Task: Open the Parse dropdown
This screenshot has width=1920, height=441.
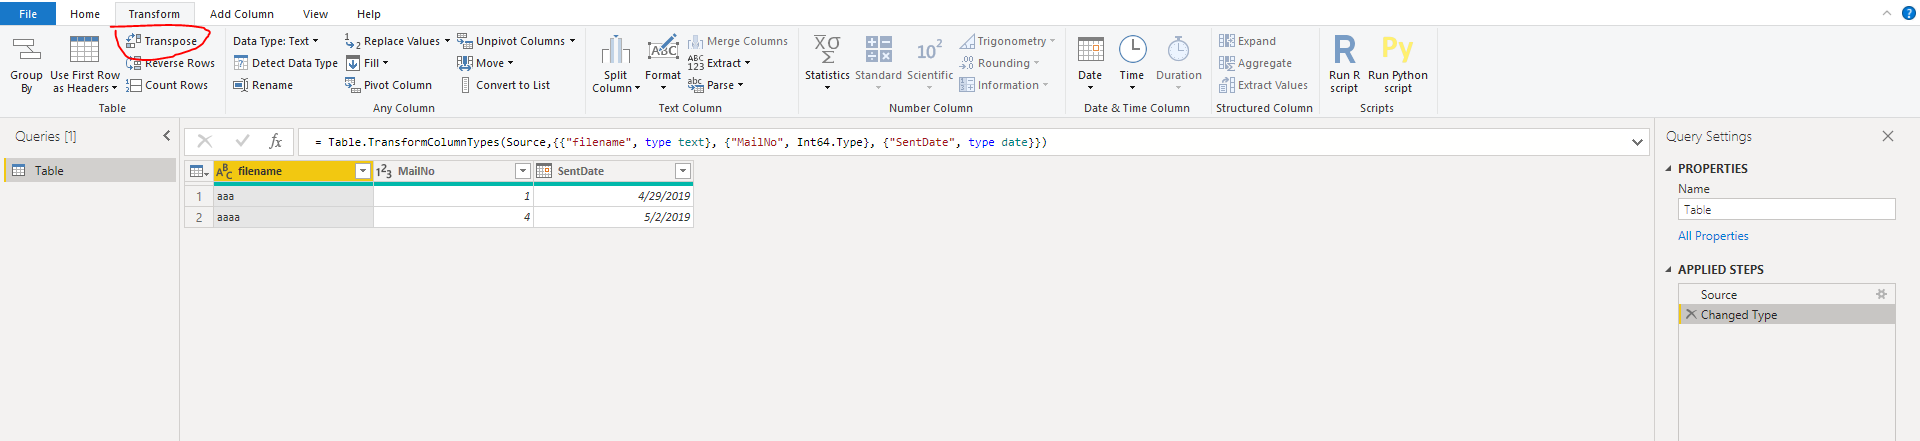Action: [x=716, y=85]
